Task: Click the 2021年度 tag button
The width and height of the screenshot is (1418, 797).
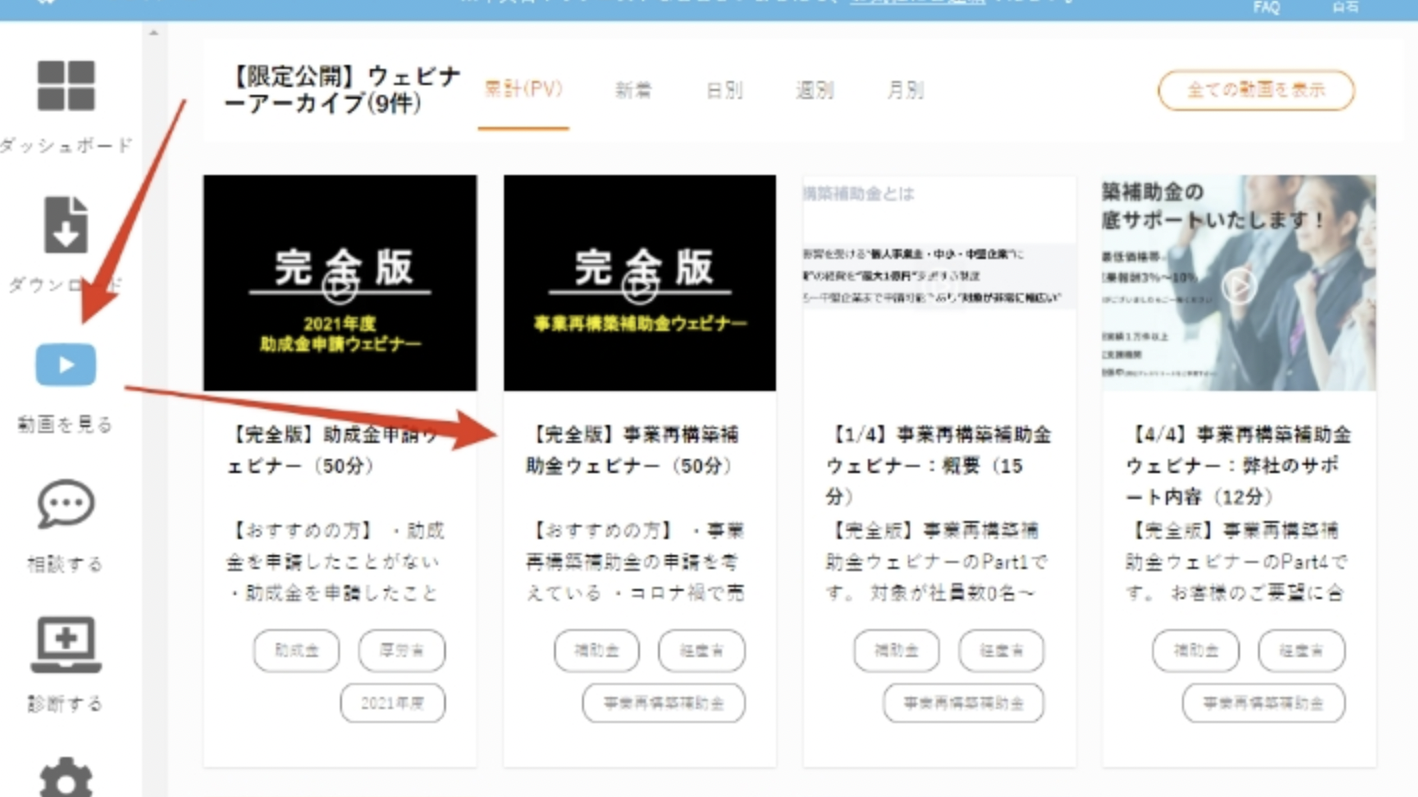Action: (x=392, y=703)
